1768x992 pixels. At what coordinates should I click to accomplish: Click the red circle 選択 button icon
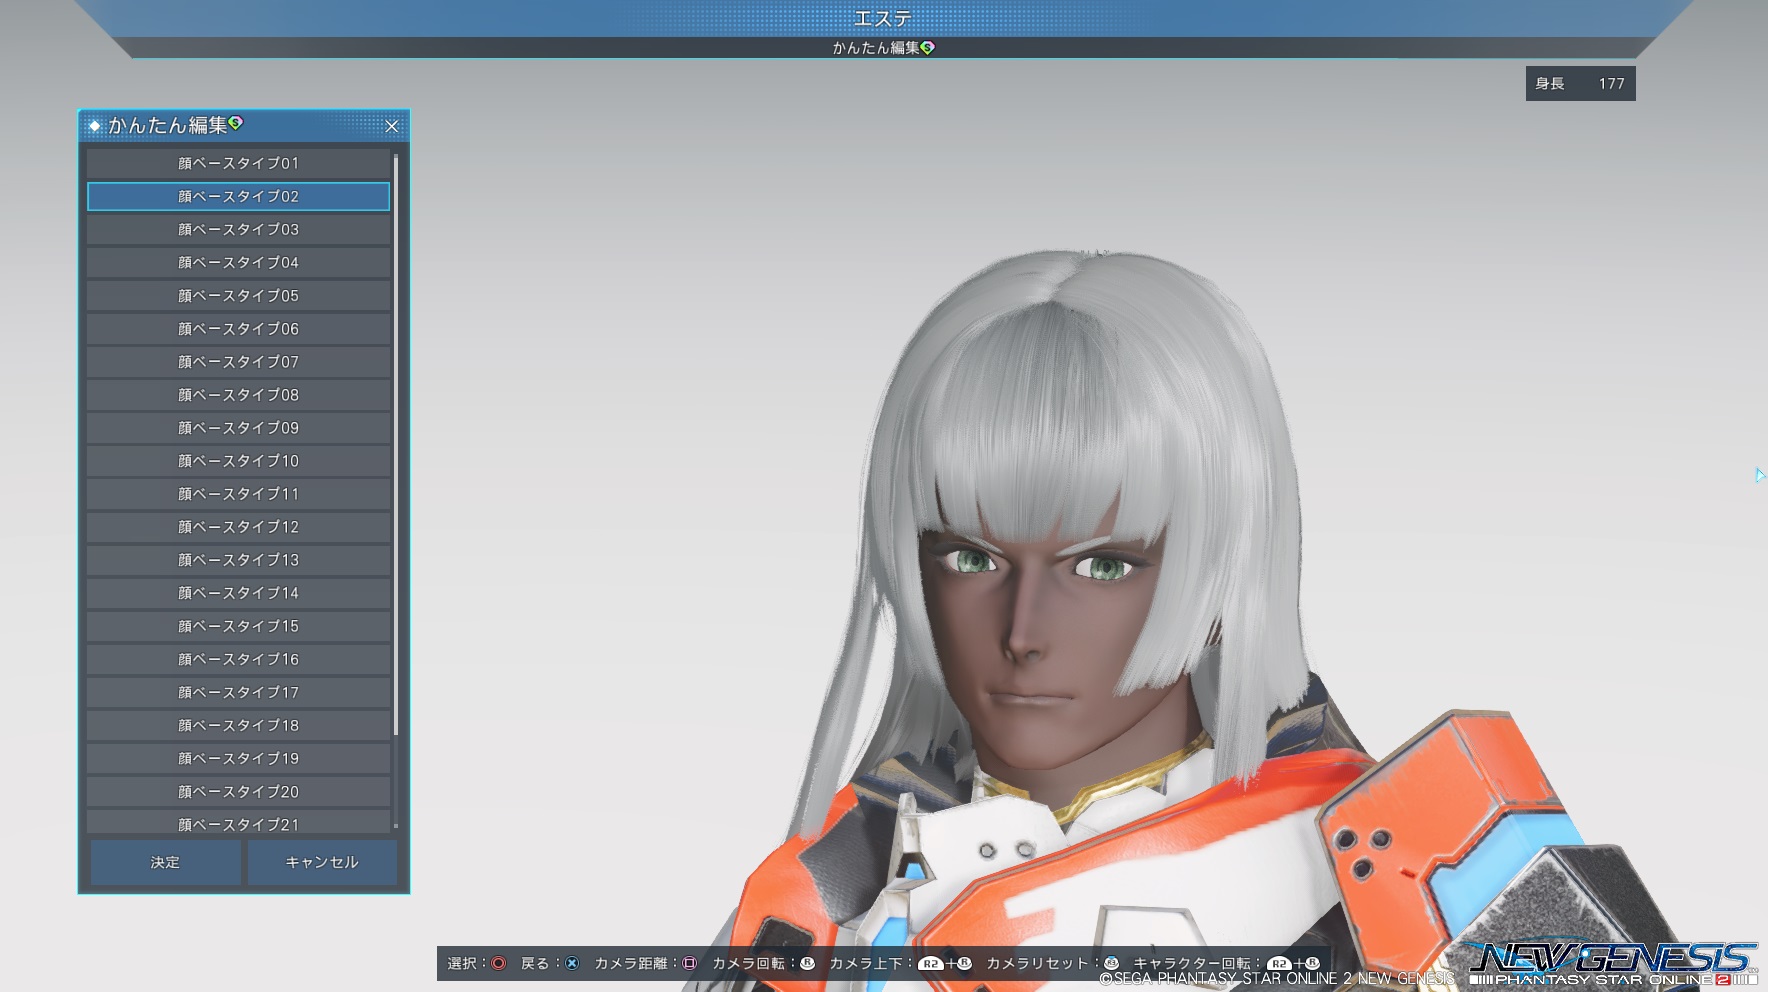pos(498,963)
